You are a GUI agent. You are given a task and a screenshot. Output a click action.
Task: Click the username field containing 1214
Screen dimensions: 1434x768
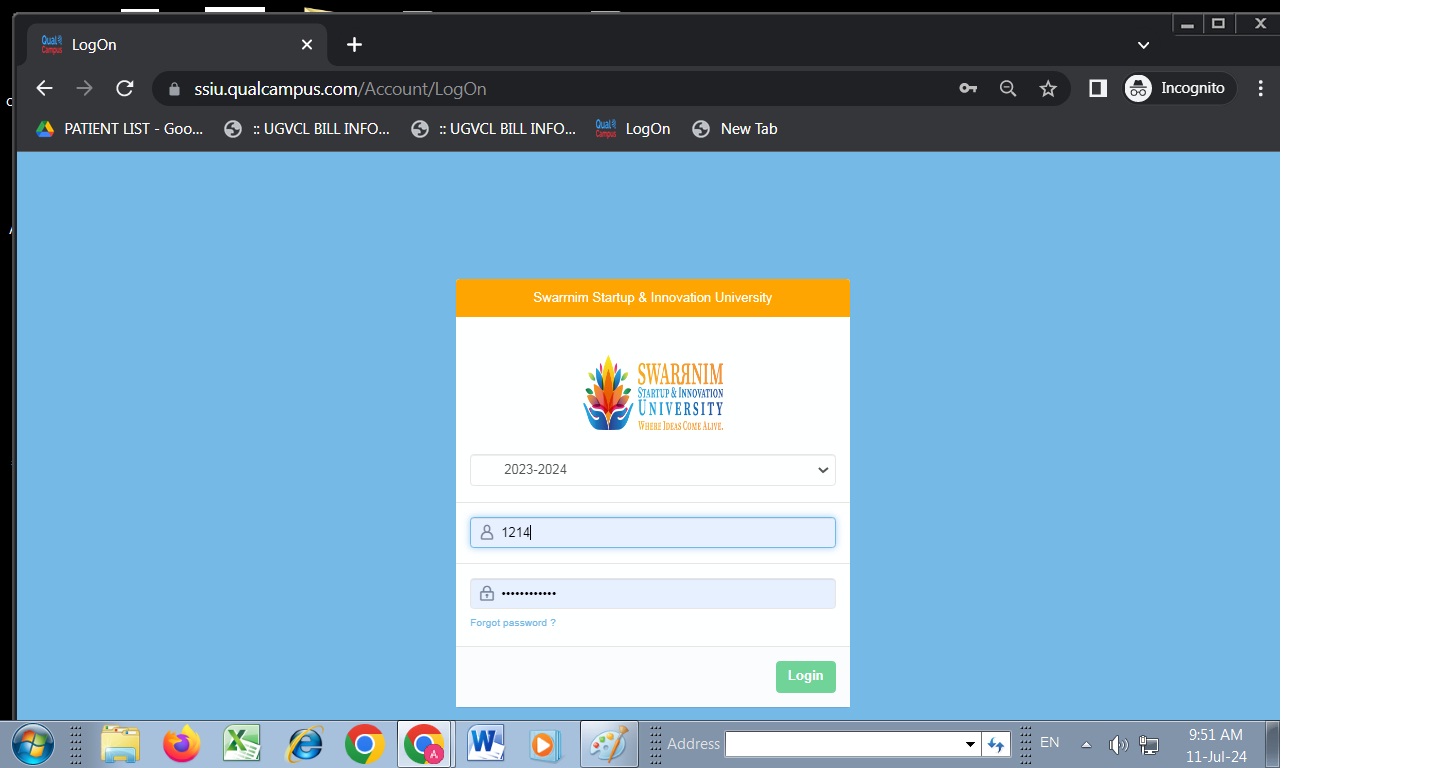[653, 532]
